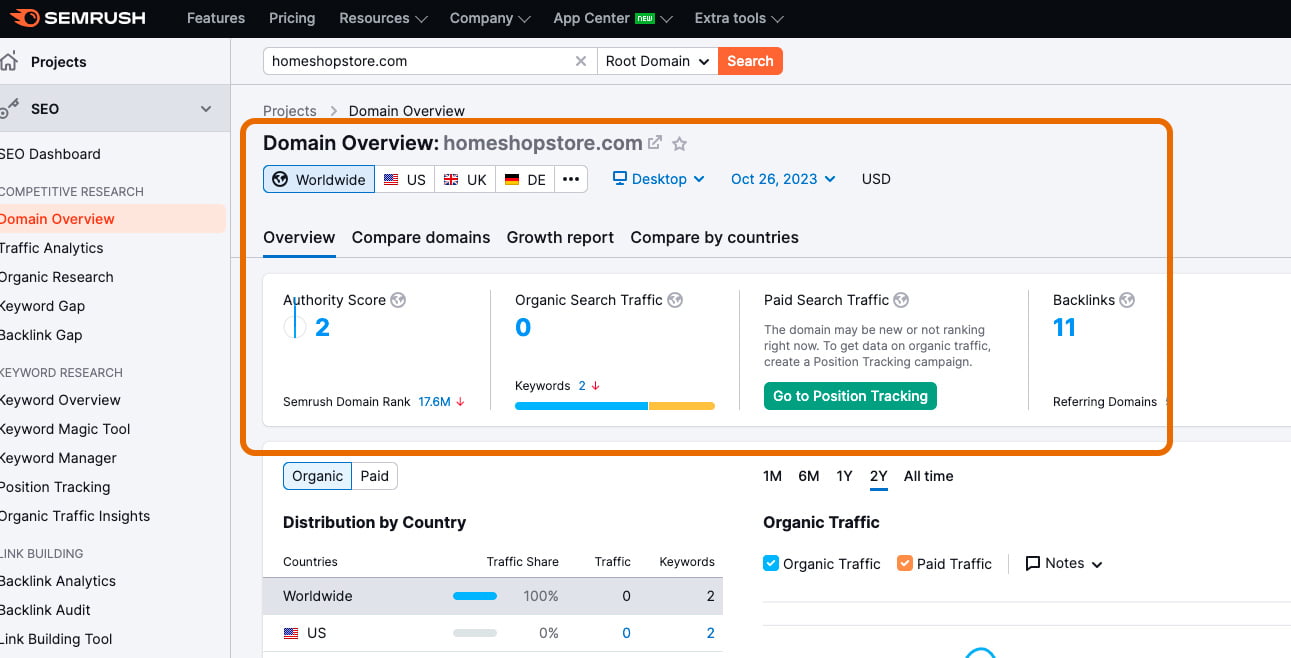Open SEO Dashboard in sidebar
The width and height of the screenshot is (1291, 658).
50,154
